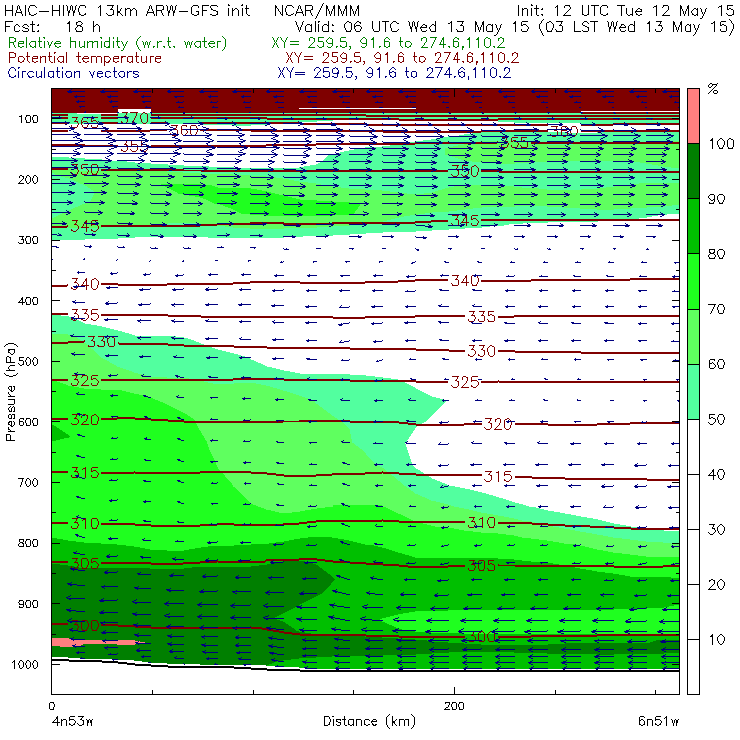The width and height of the screenshot is (740, 740).
Task: Click the "1000" pressure axis tick label
Action: (25, 664)
